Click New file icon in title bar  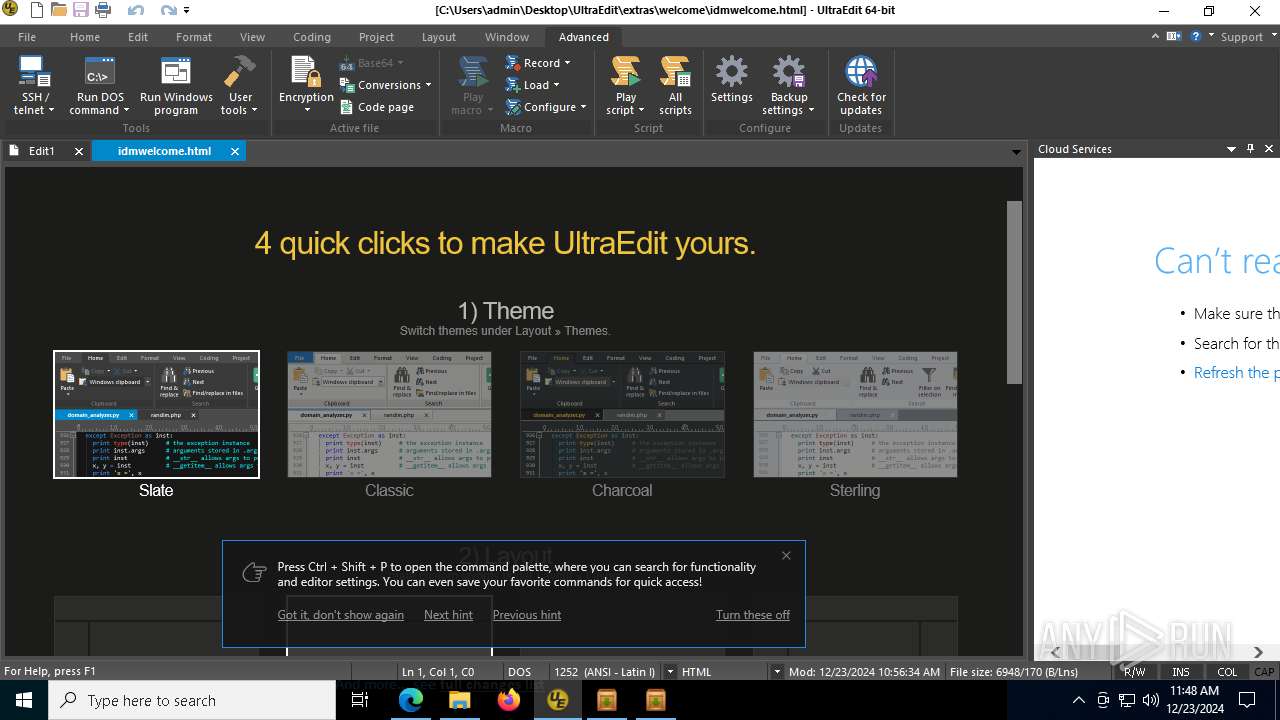pyautogui.click(x=37, y=11)
